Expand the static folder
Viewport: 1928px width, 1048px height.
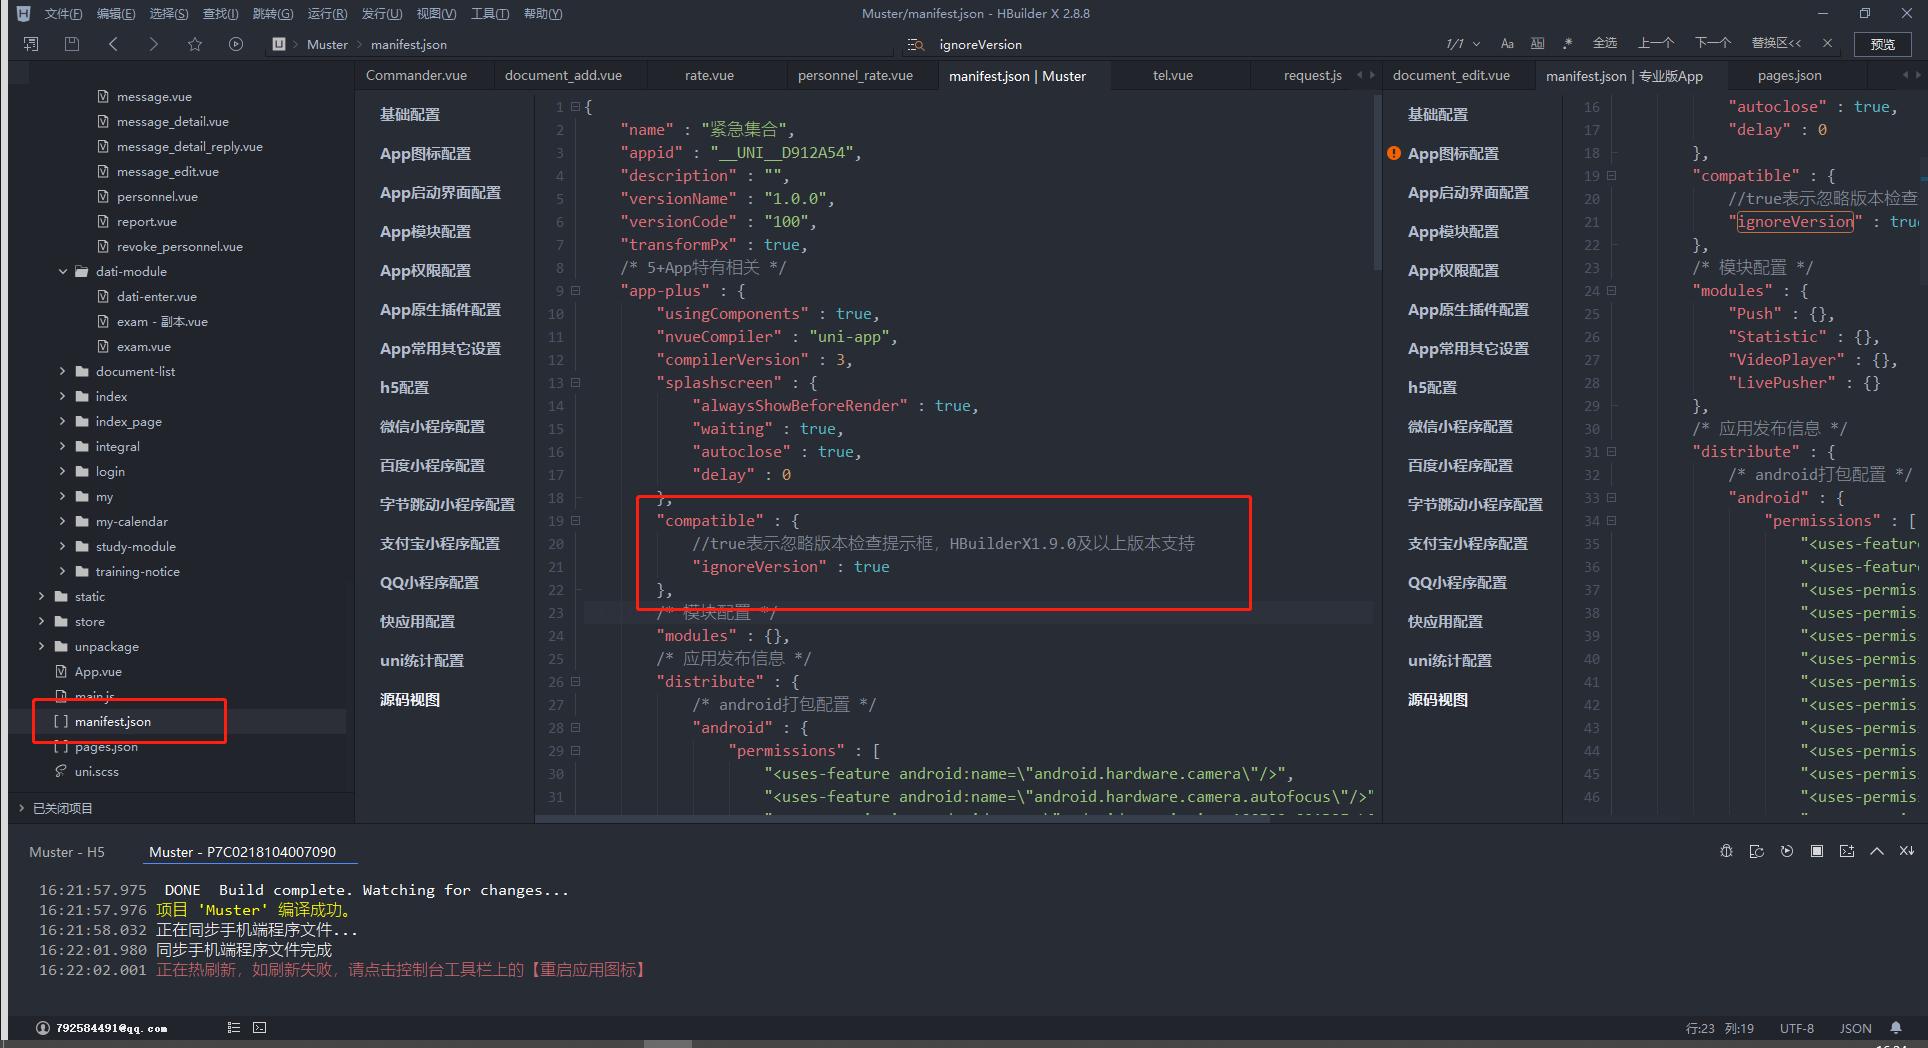tap(42, 596)
